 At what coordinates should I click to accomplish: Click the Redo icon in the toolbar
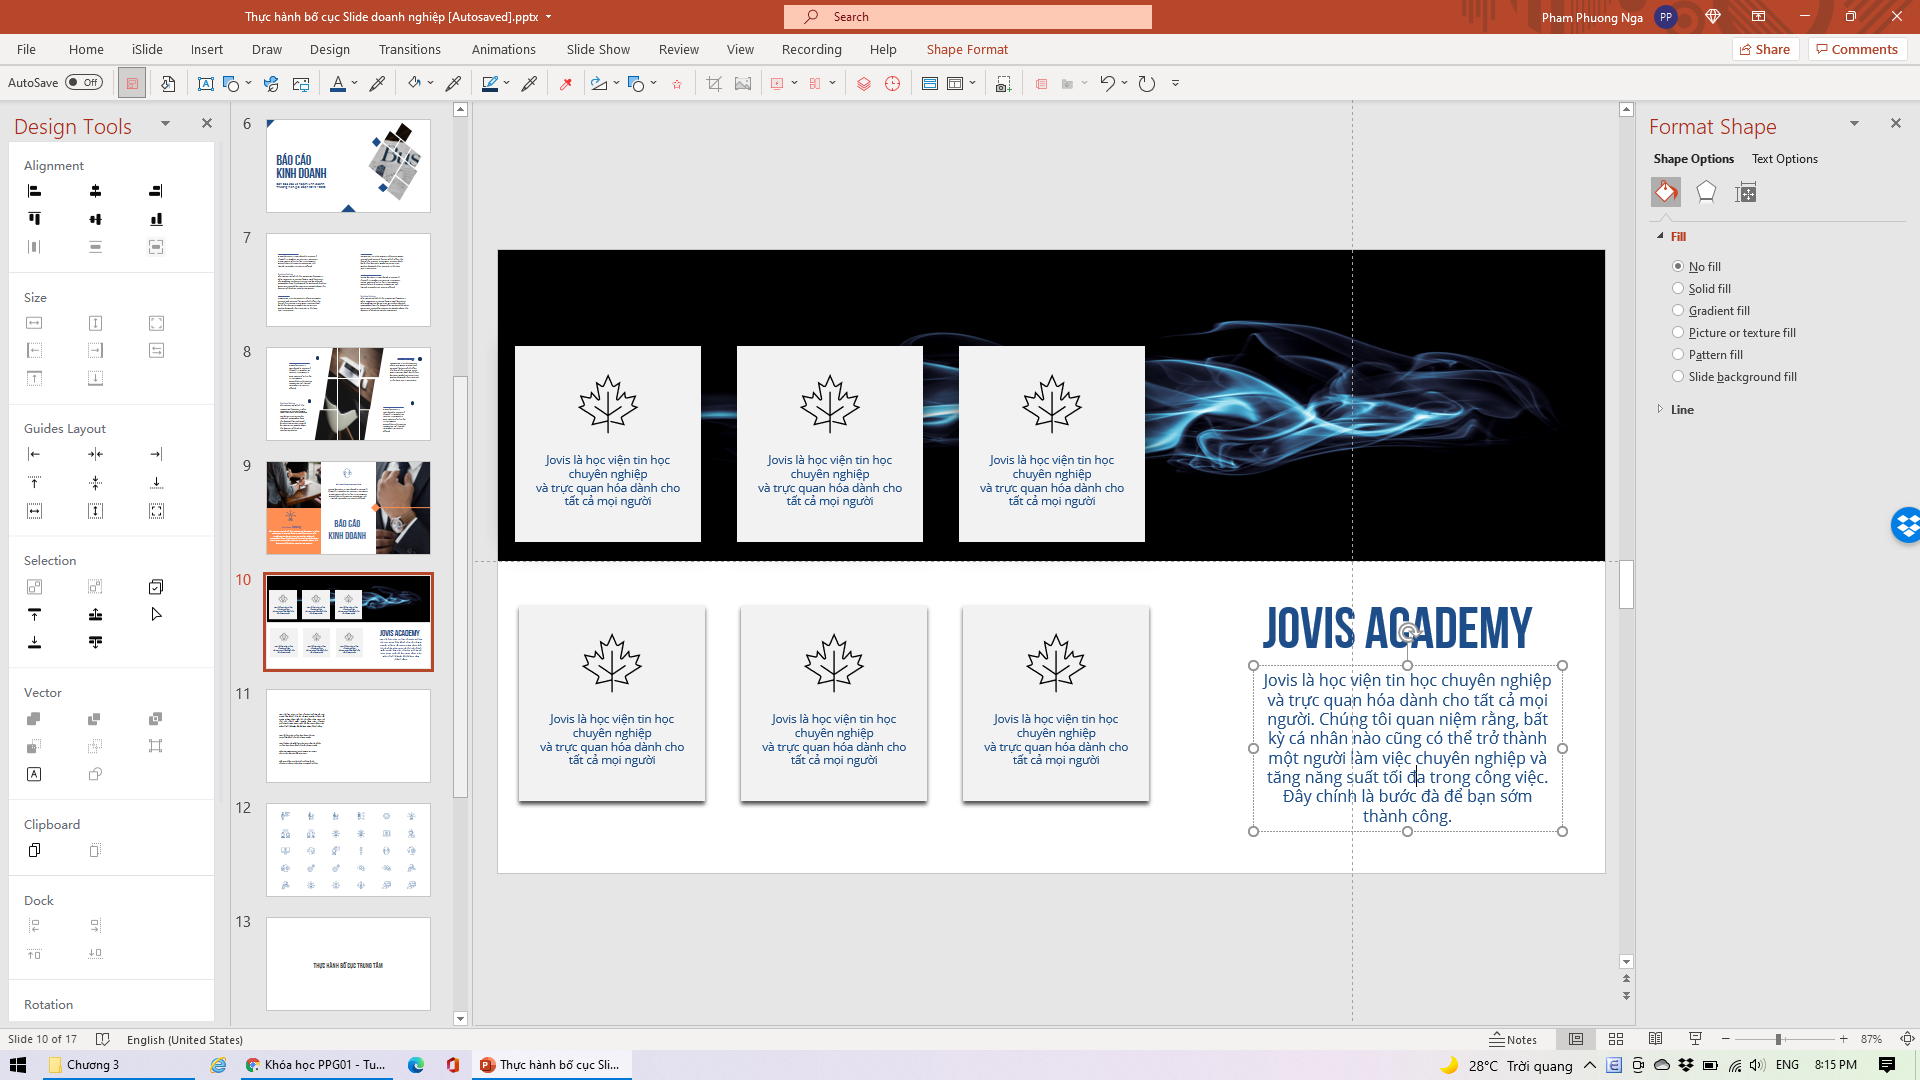(1147, 84)
